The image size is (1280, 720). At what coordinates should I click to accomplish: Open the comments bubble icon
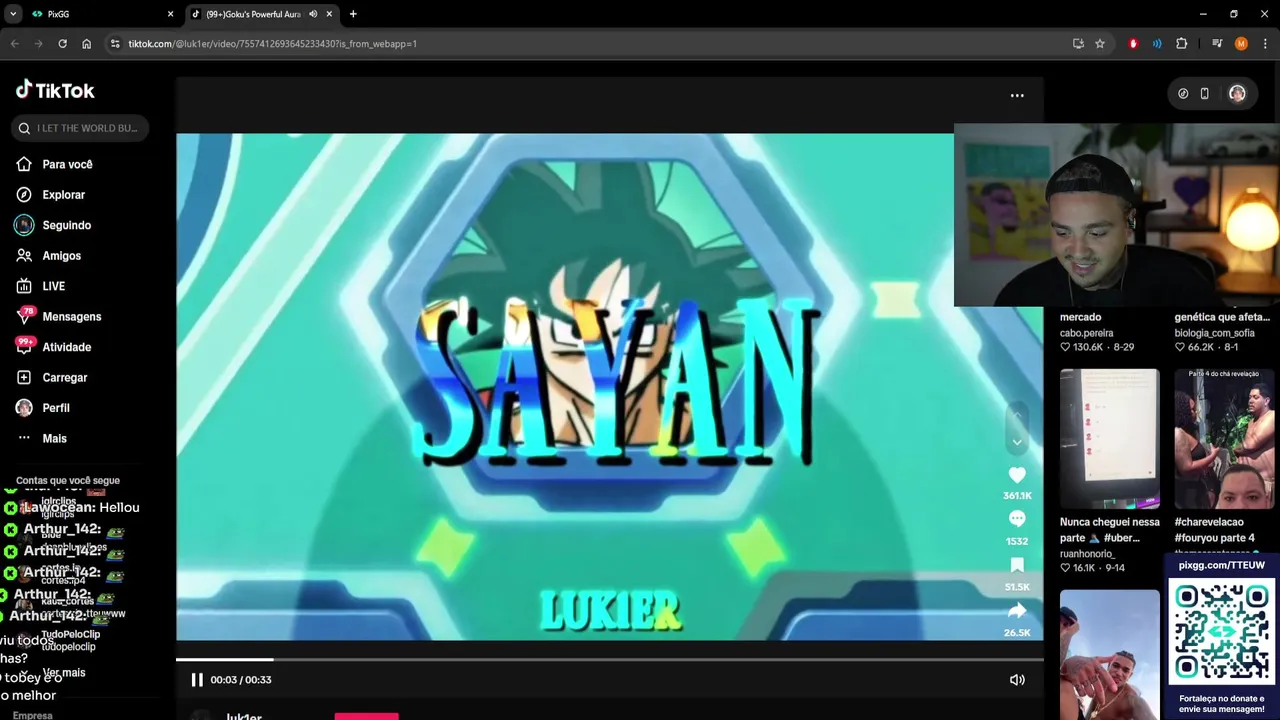pos(1017,519)
